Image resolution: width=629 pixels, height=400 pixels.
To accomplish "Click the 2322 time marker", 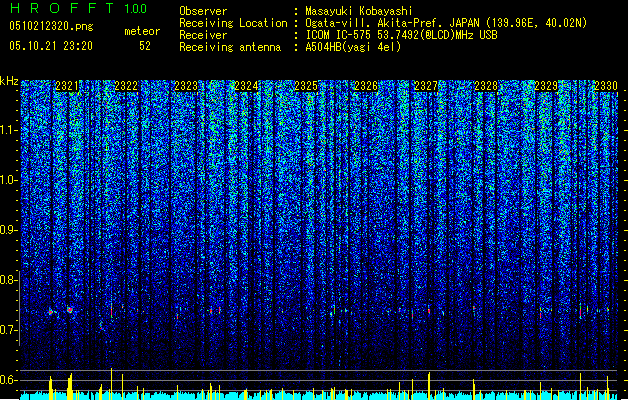I will (126, 86).
